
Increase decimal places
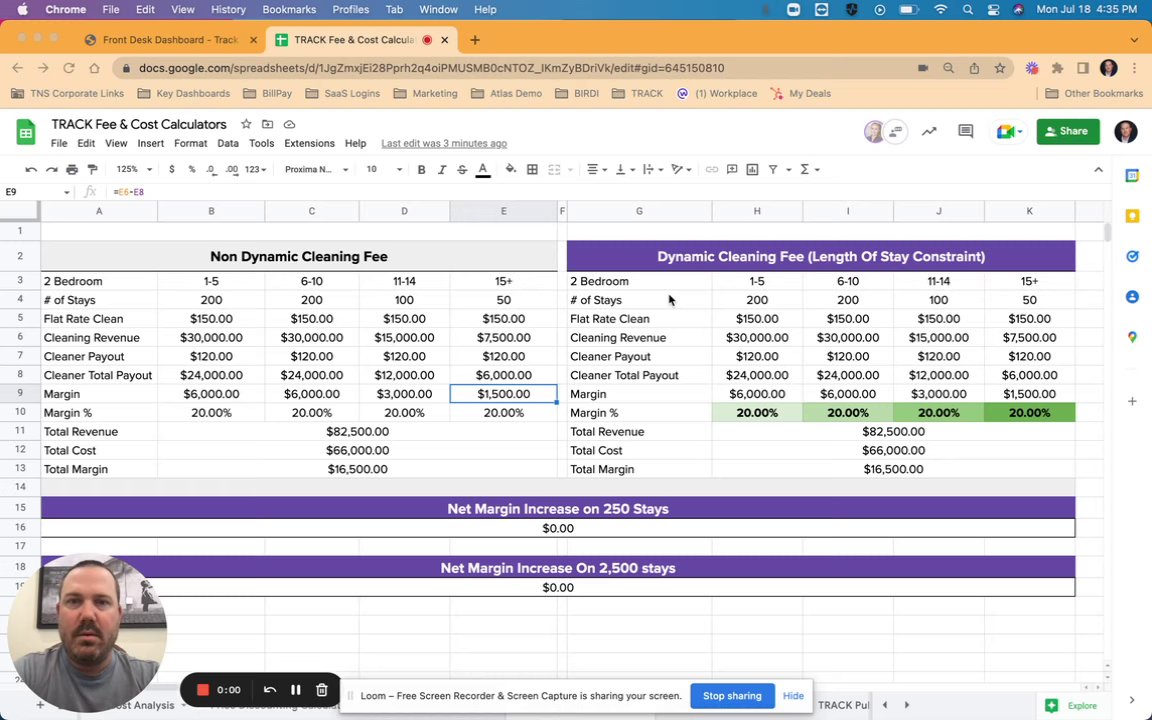pos(231,170)
